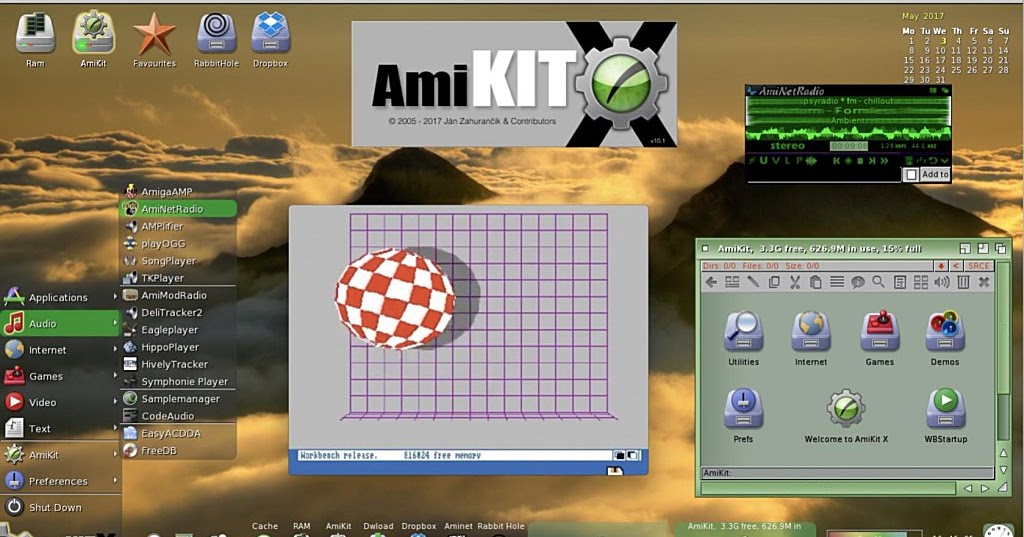Click the list view lines toolbar icon
1024x537 pixels.
coord(837,282)
